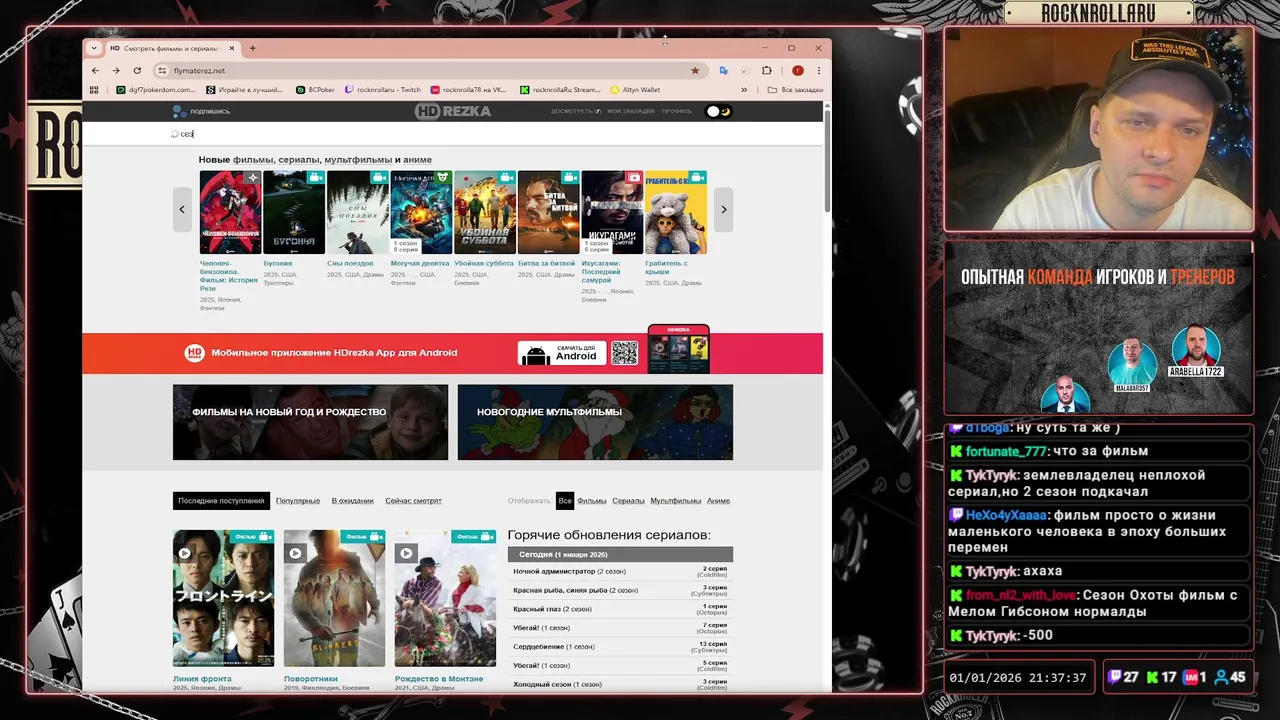Screen dimensions: 1280x720
Task: Select the 'Все' display filter
Action: tap(565, 501)
